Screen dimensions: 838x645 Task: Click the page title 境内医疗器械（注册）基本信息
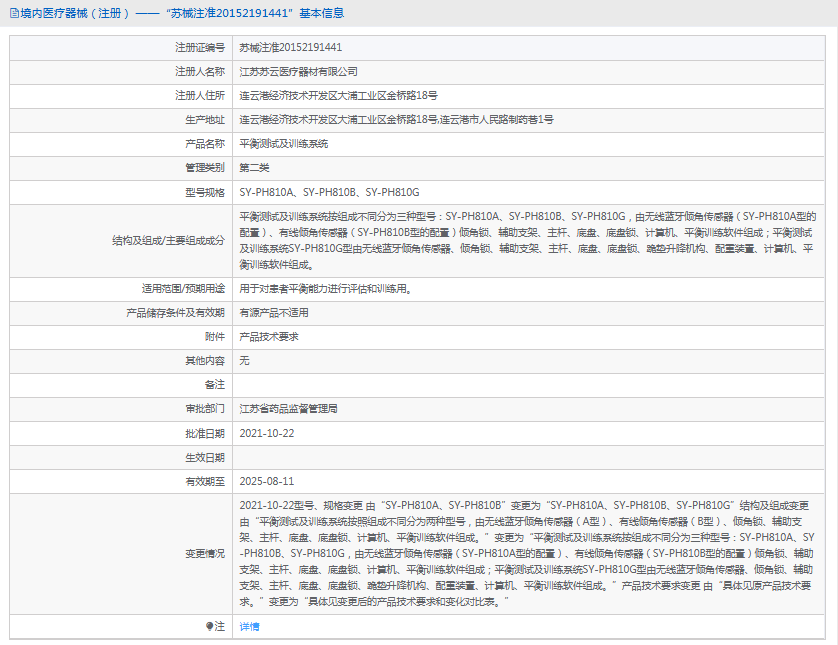(182, 13)
